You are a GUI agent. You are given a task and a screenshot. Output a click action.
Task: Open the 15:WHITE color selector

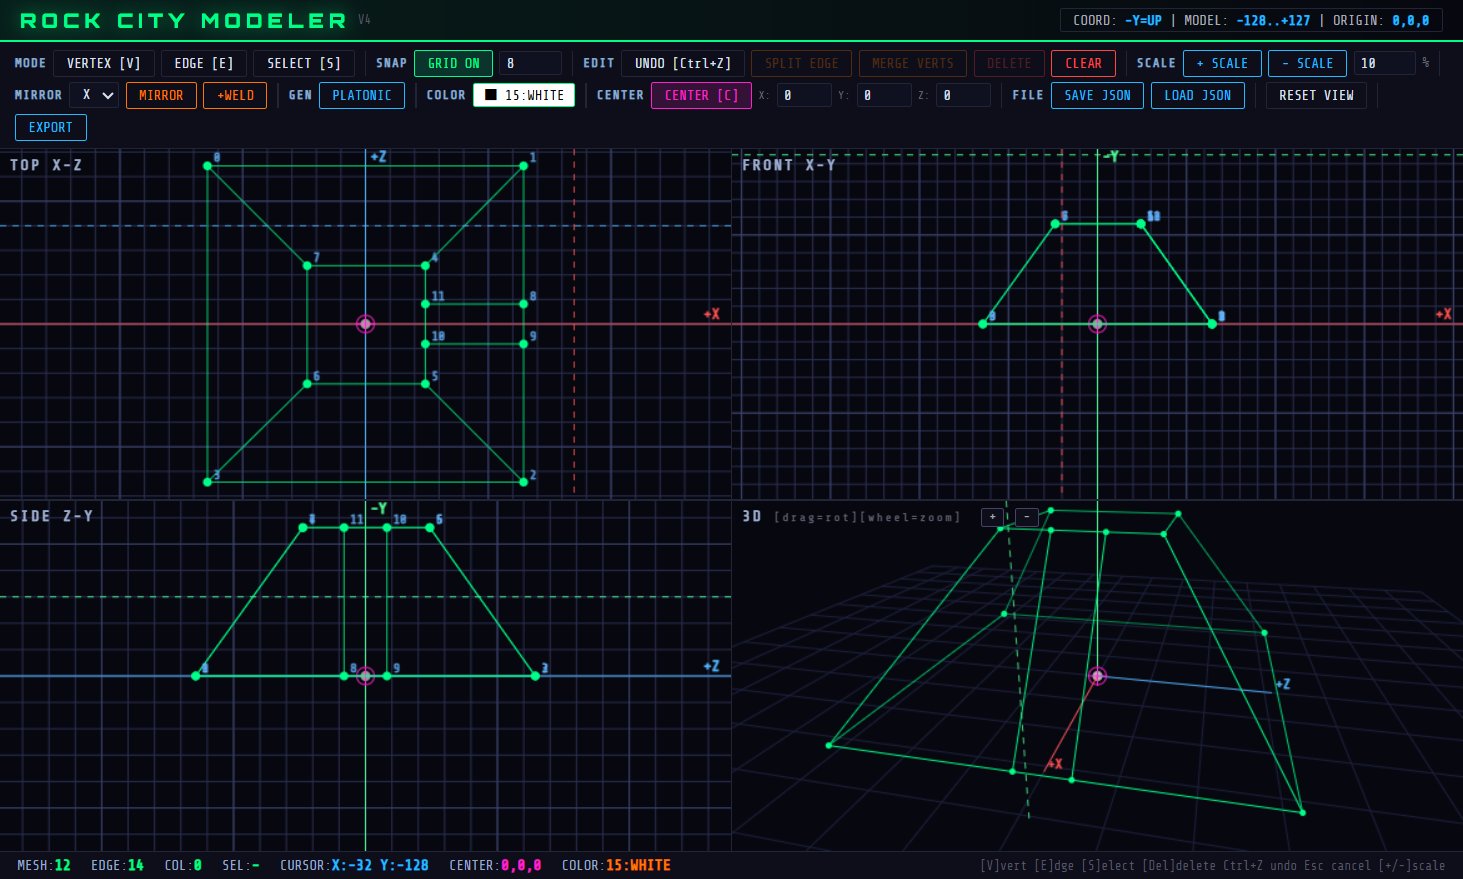(524, 95)
